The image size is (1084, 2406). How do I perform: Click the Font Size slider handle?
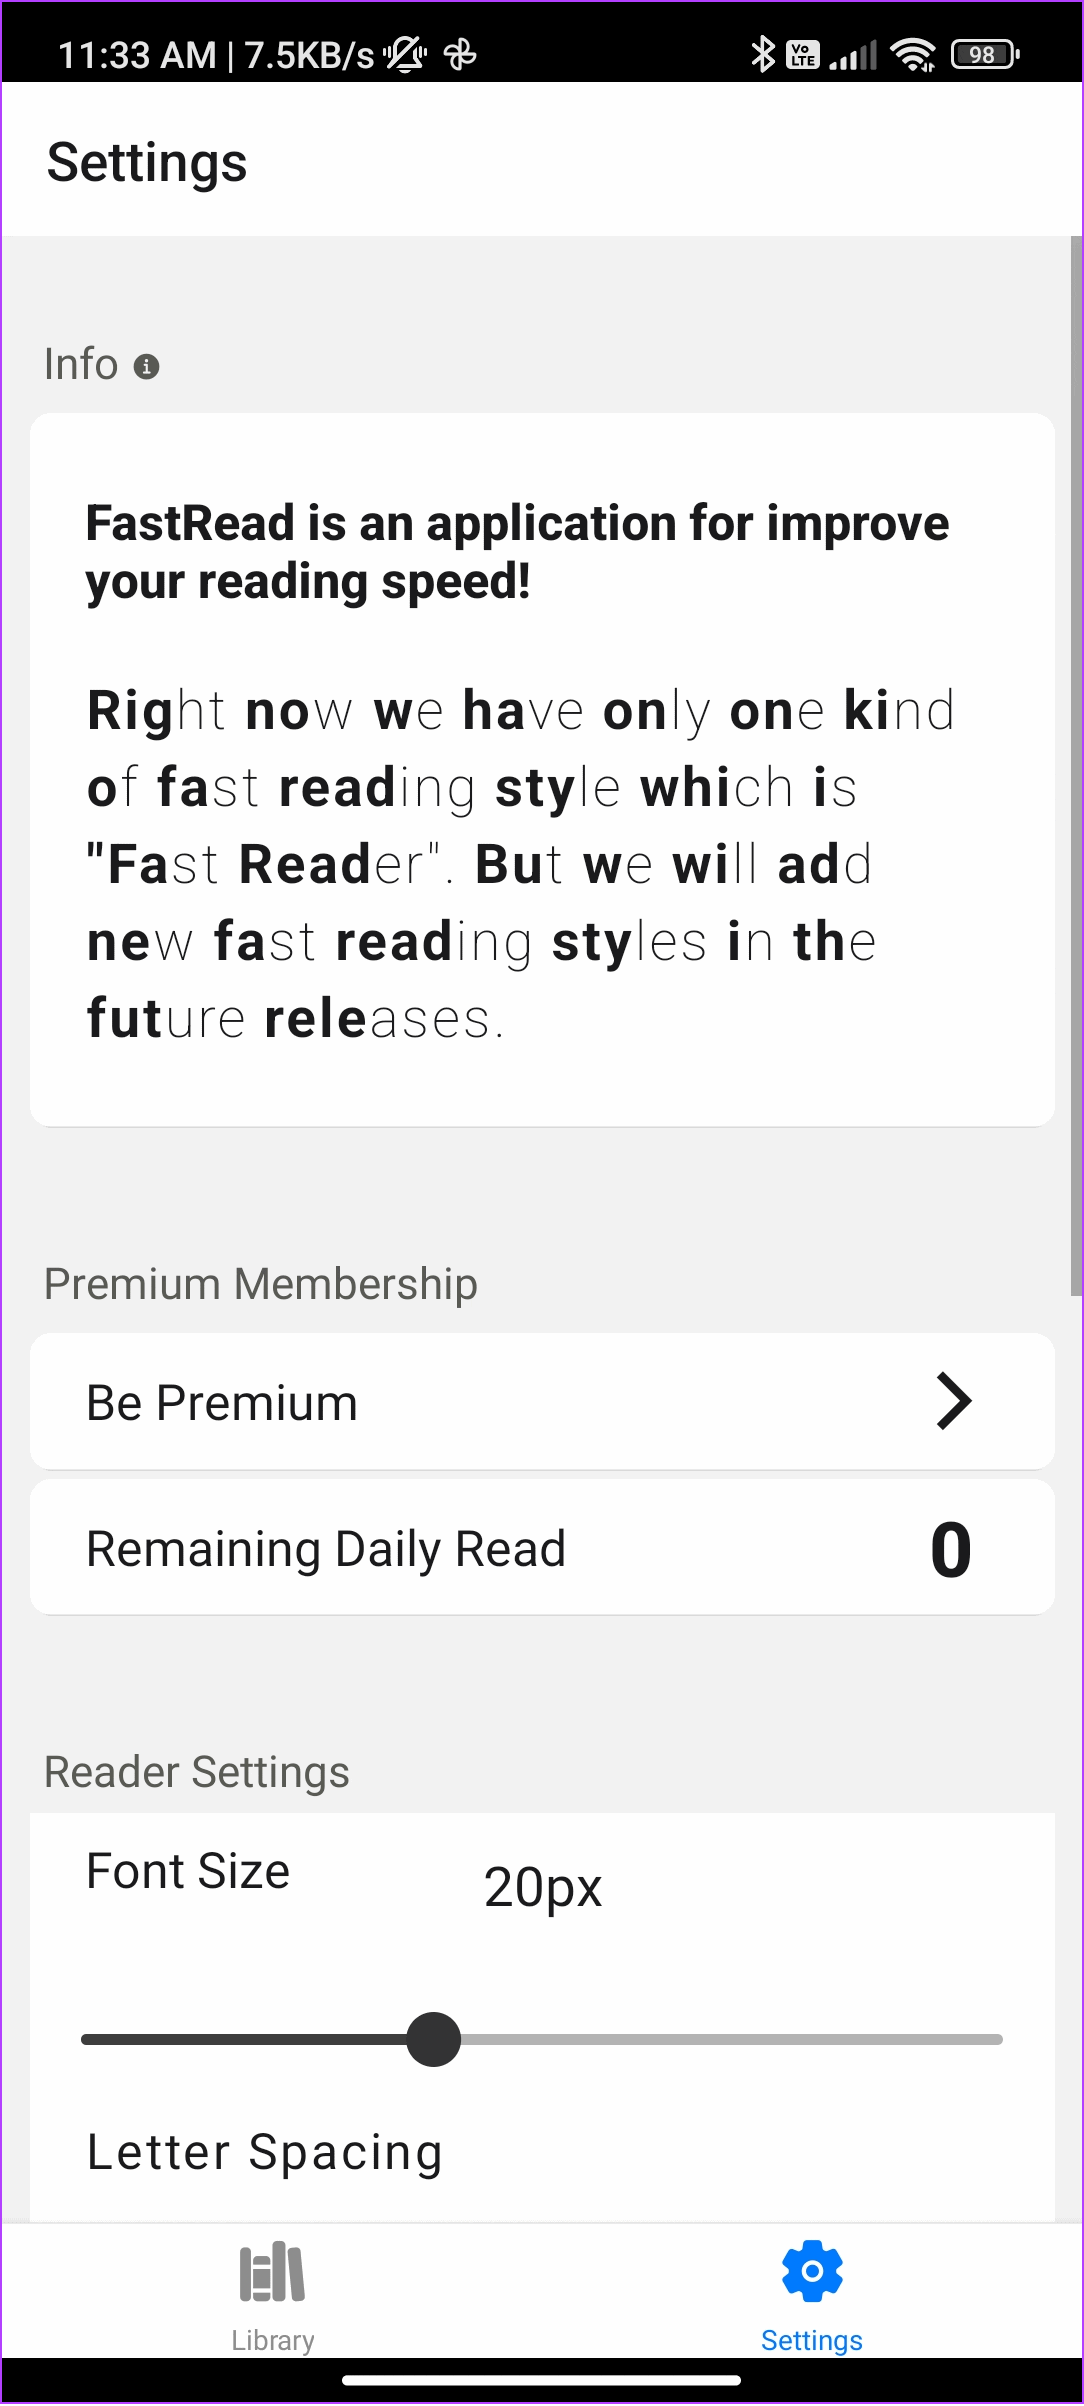(x=434, y=2039)
